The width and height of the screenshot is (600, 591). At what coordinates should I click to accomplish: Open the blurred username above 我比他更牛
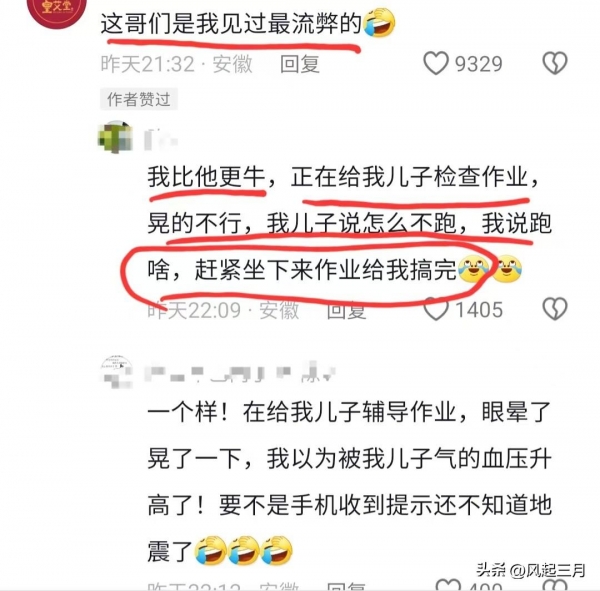pyautogui.click(x=161, y=139)
